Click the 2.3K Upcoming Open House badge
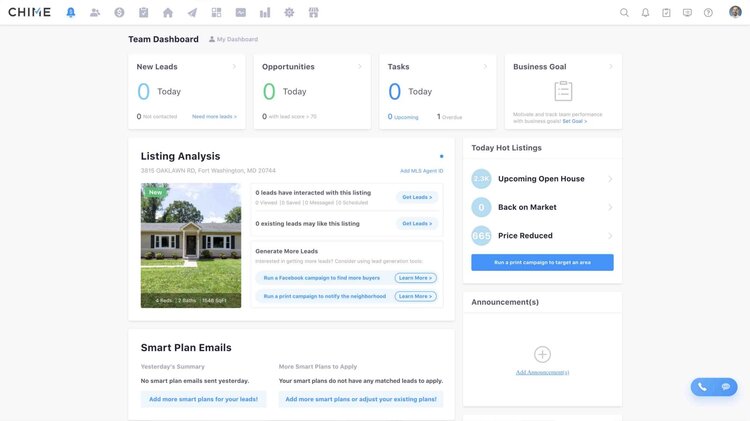Screen dimensions: 750x421 coord(481,179)
